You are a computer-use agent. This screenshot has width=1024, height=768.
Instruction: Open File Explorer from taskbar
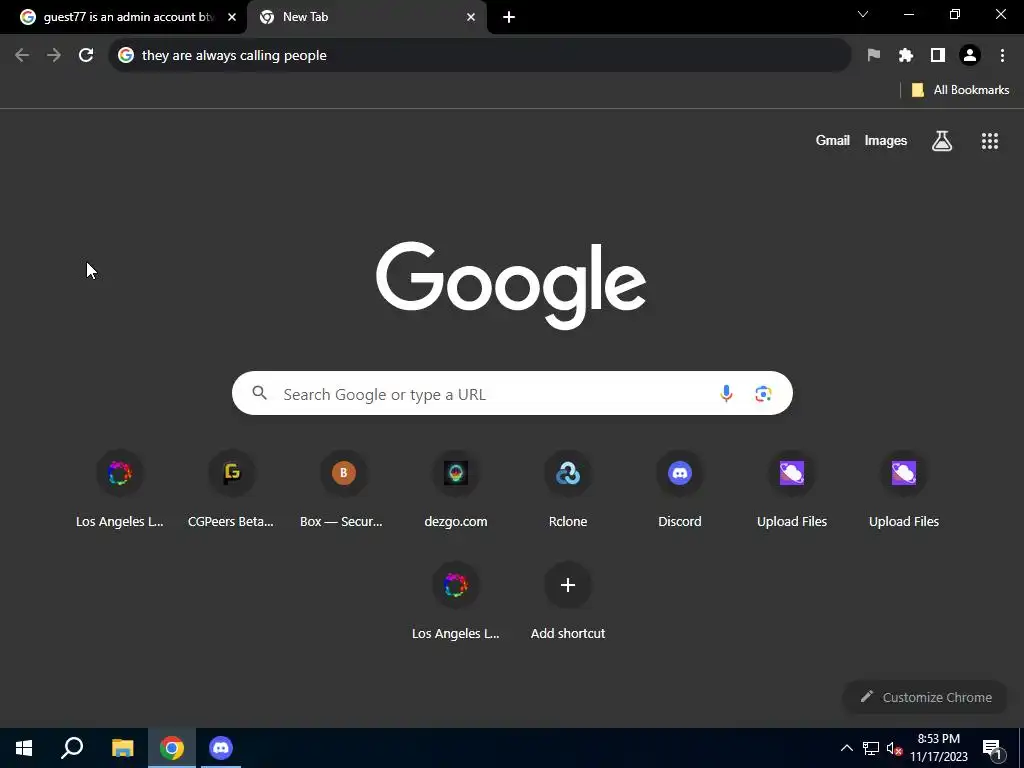[x=122, y=748]
